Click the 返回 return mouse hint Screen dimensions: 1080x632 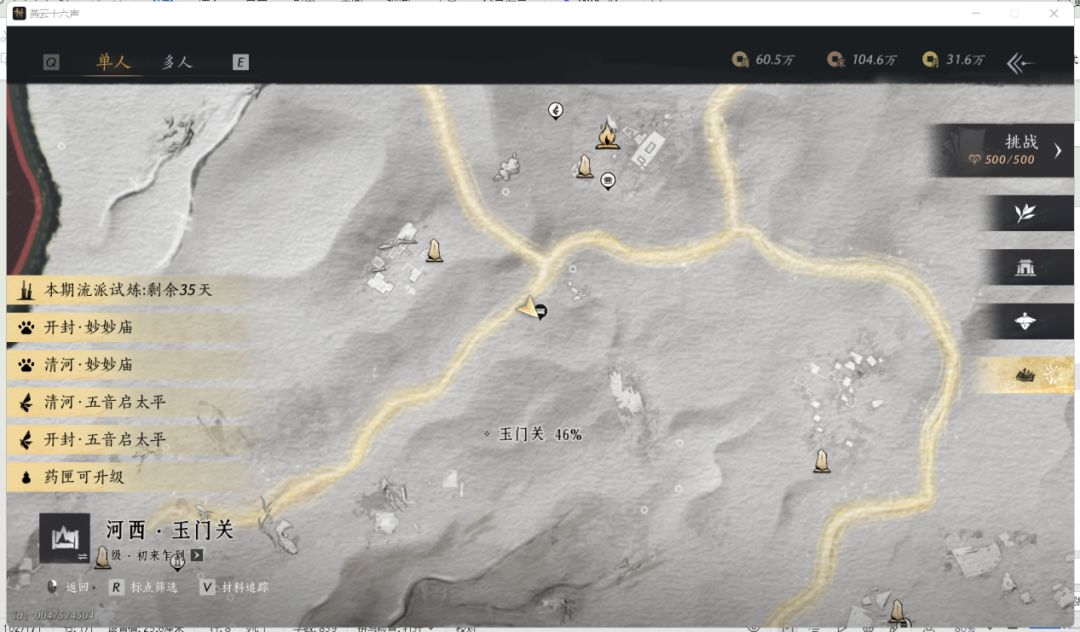pyautogui.click(x=71, y=587)
